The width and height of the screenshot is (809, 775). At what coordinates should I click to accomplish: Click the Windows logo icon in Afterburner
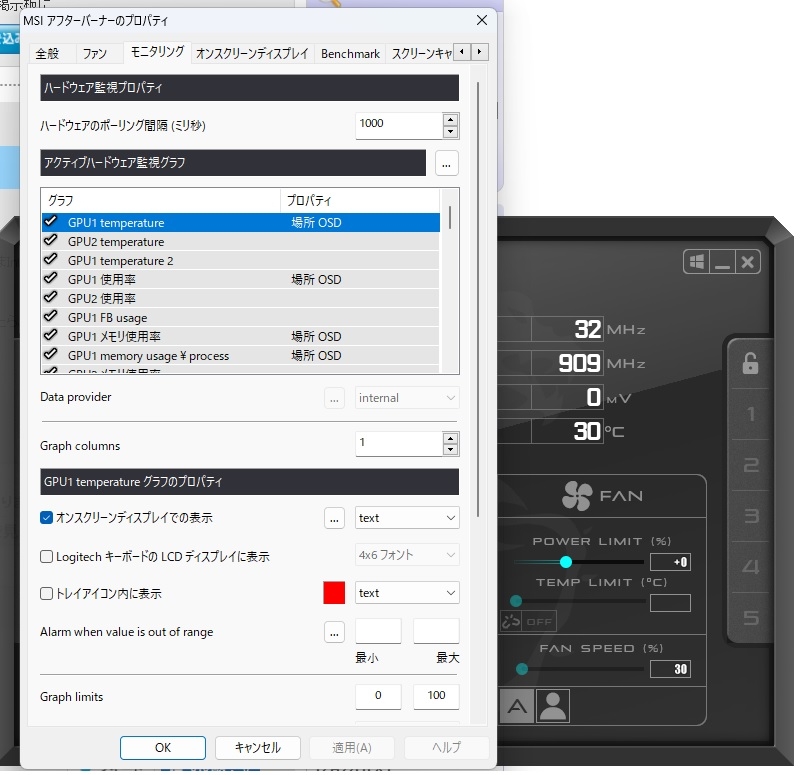coord(697,262)
